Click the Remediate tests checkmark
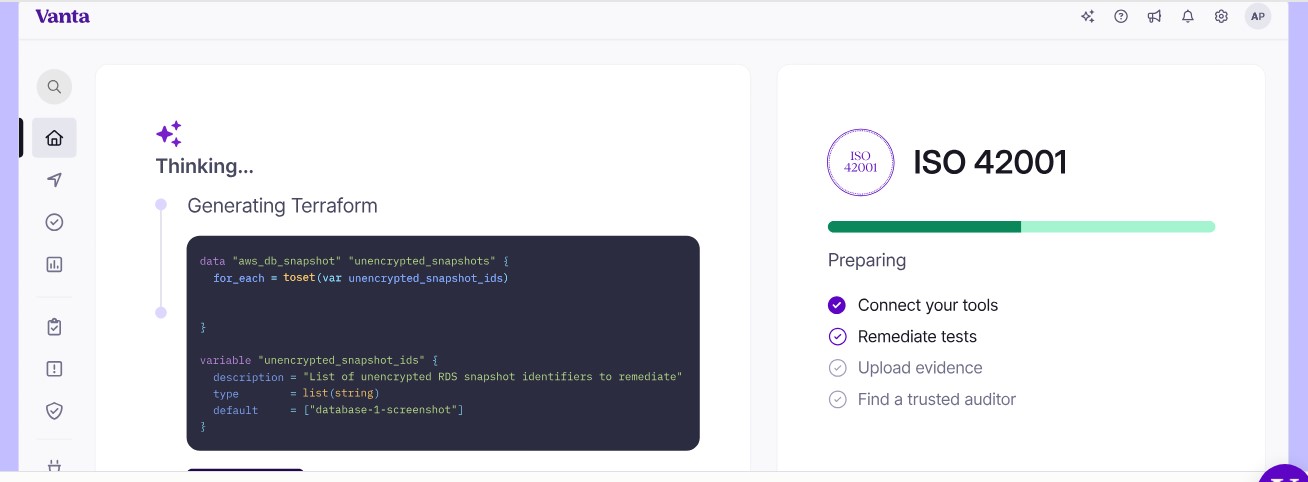Screen dimensions: 1308x482 tap(837, 337)
